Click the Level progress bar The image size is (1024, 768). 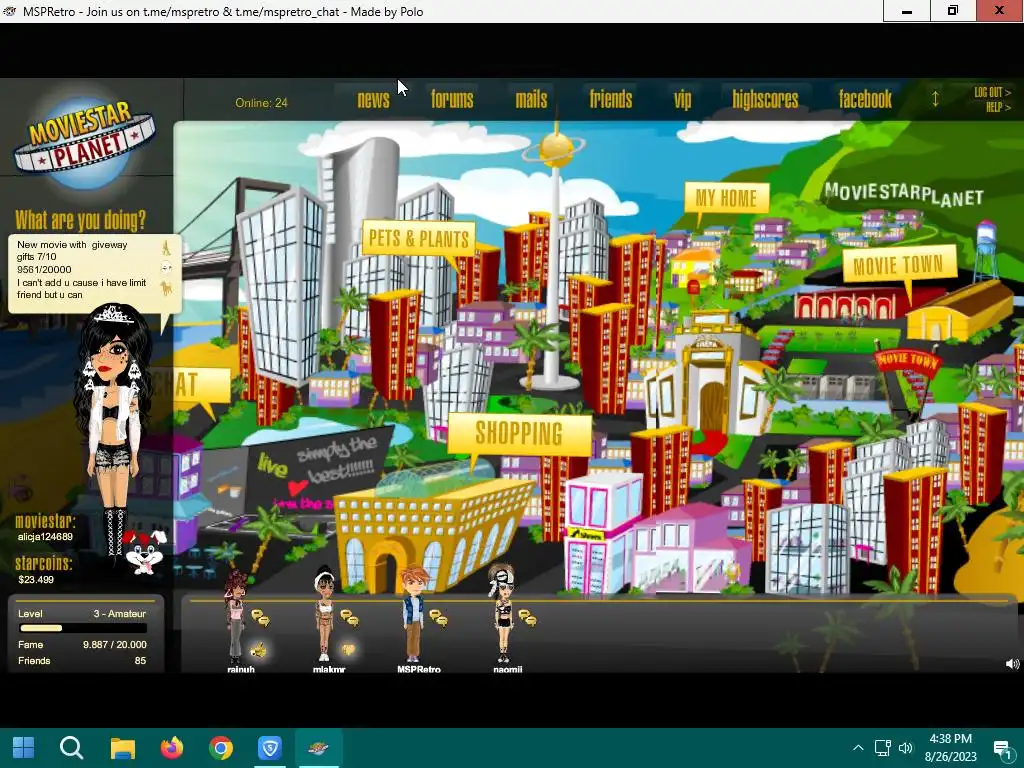tap(82, 628)
